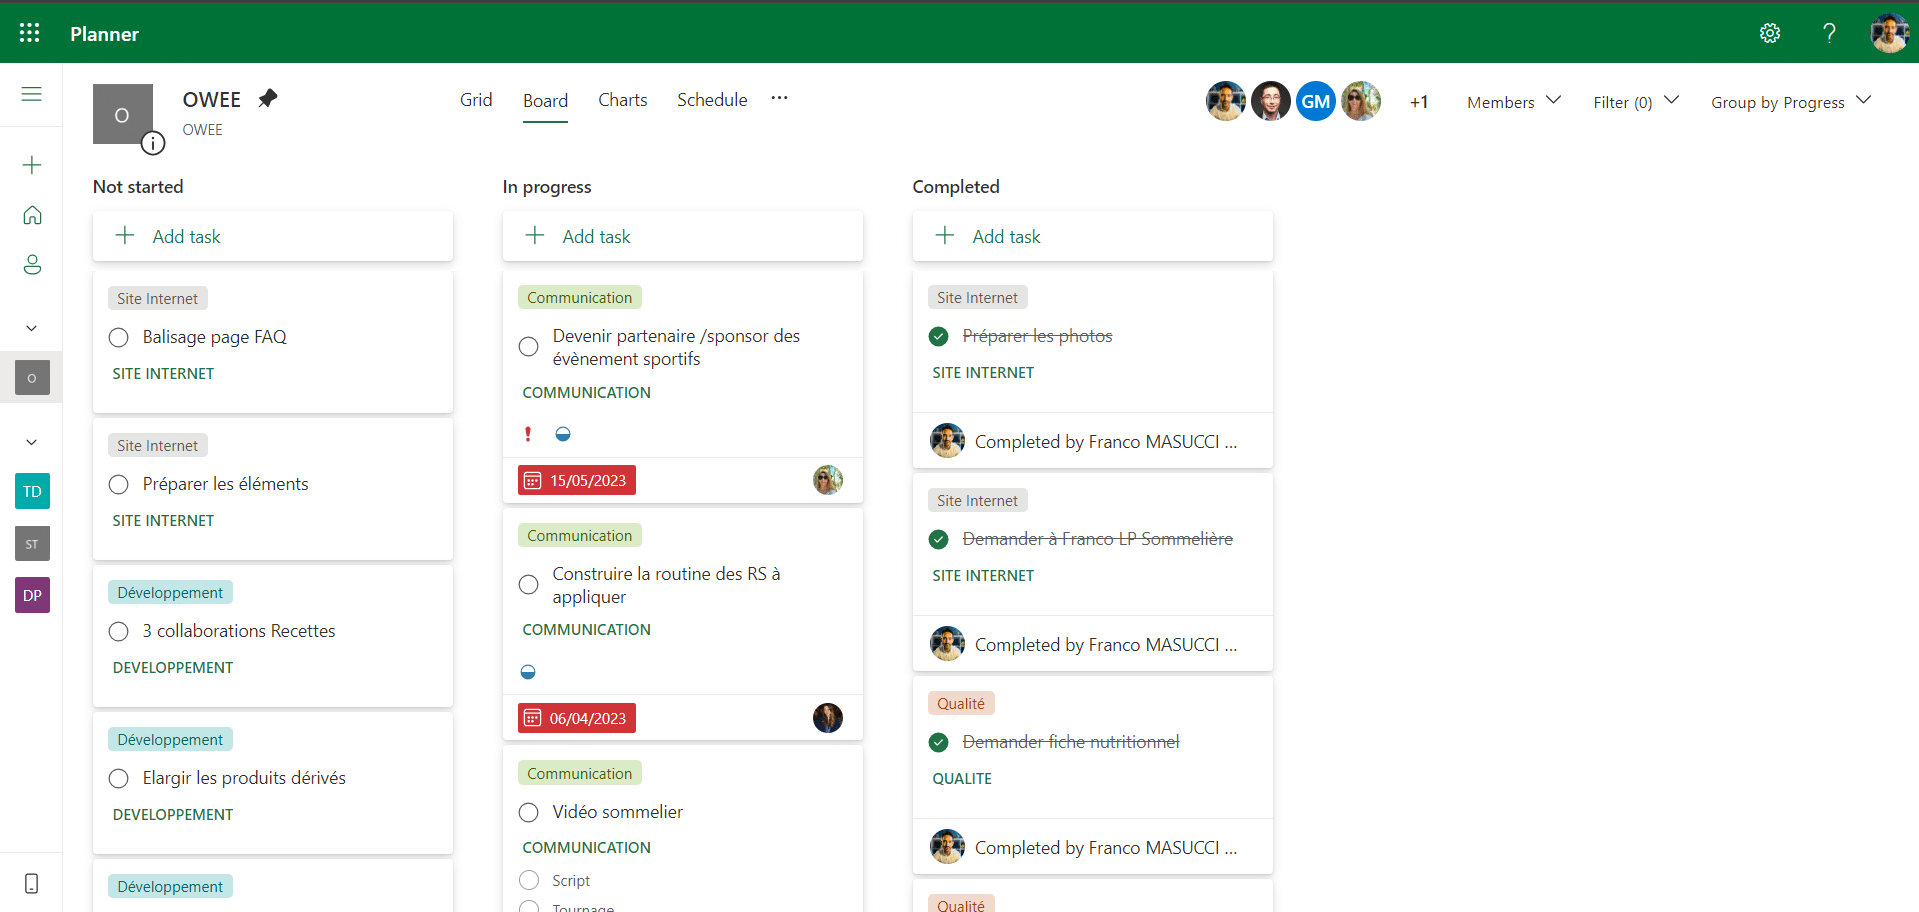Image resolution: width=1919 pixels, height=912 pixels.
Task: Click the red due date 15/05/2023 label
Action: click(x=577, y=481)
